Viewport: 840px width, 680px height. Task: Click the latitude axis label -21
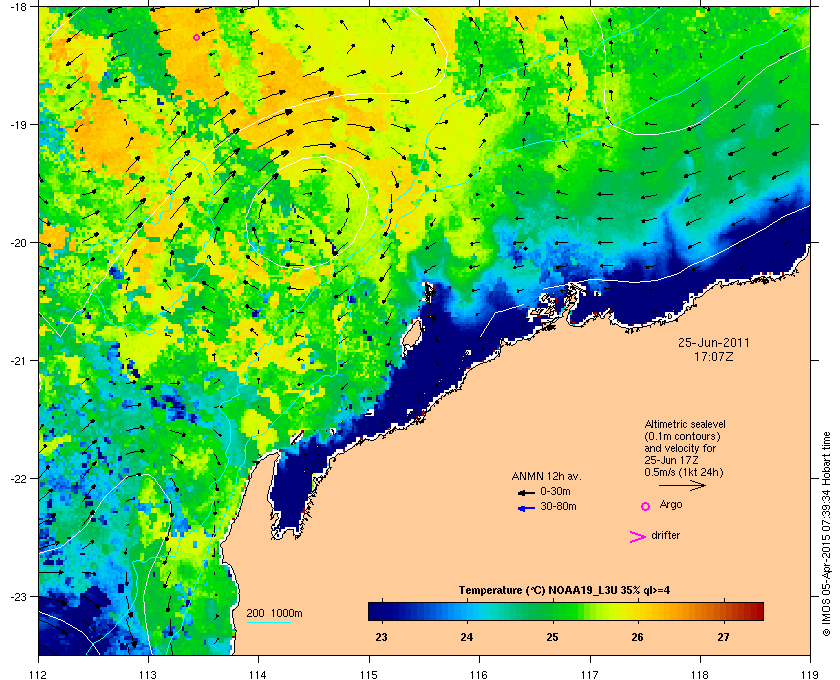point(18,360)
